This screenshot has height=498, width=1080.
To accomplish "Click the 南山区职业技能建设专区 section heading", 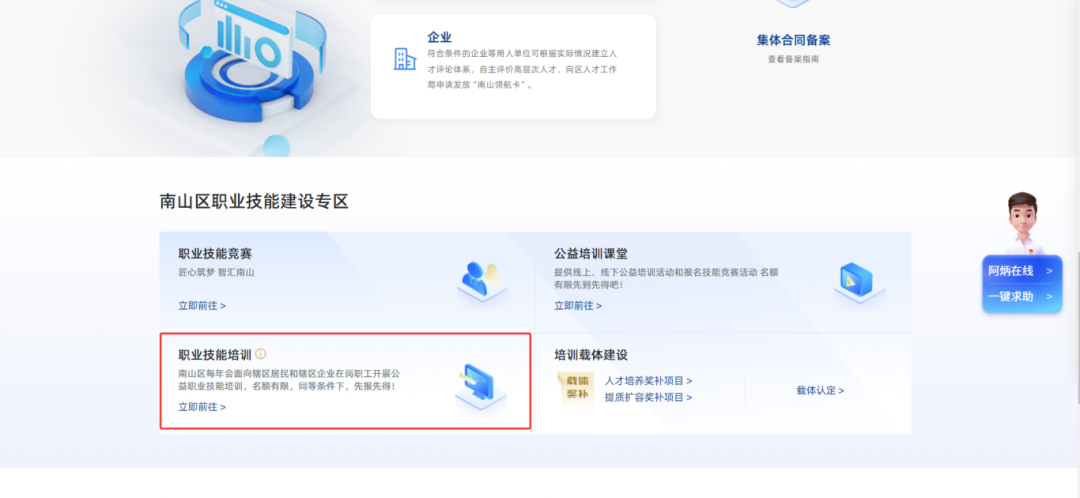I will point(254,201).
